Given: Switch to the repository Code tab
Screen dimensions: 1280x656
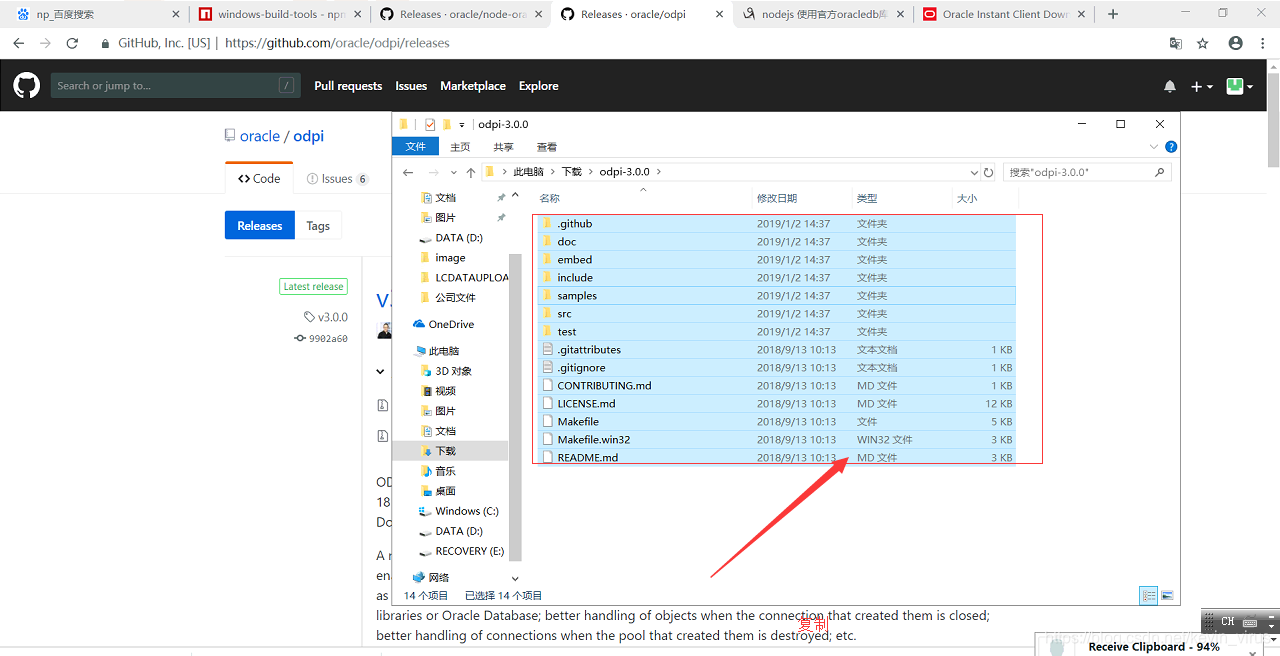Looking at the screenshot, I should coord(259,179).
